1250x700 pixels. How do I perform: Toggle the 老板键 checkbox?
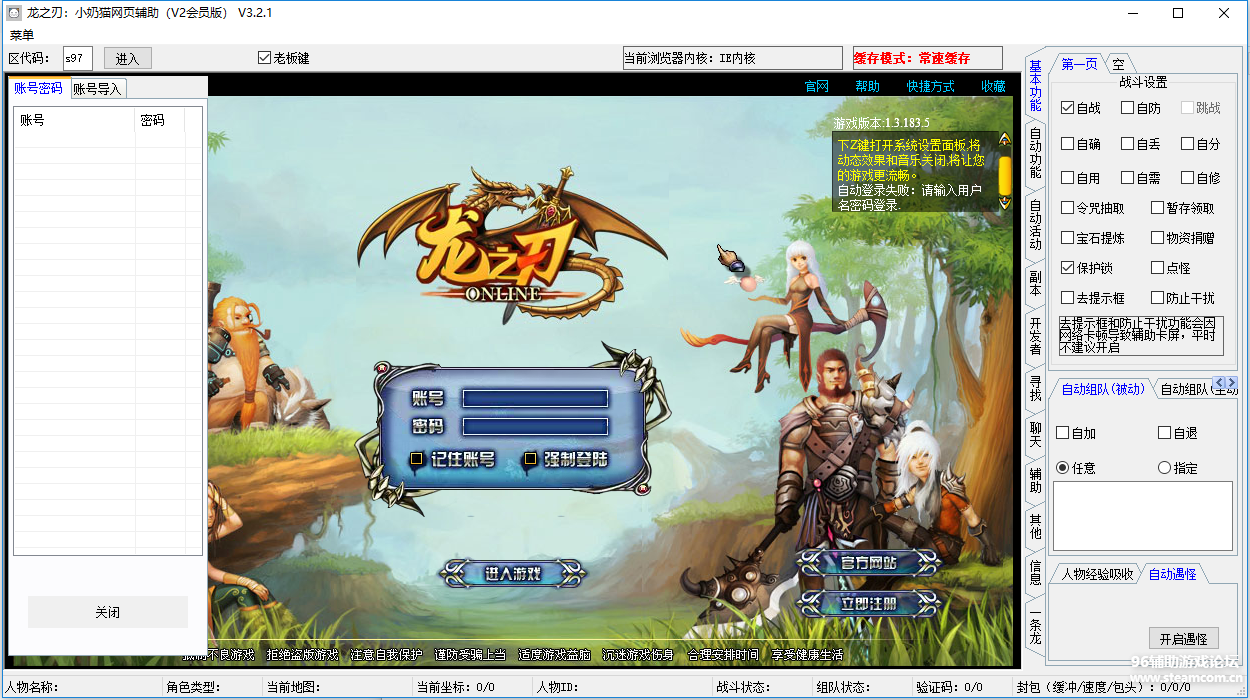pyautogui.click(x=265, y=58)
